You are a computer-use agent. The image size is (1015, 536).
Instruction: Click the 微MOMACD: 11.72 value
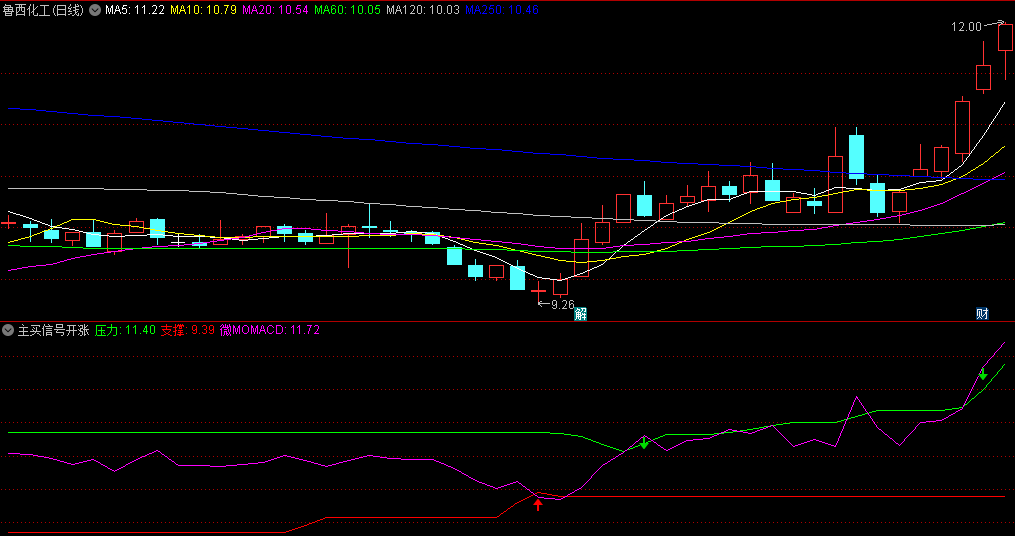click(x=269, y=330)
